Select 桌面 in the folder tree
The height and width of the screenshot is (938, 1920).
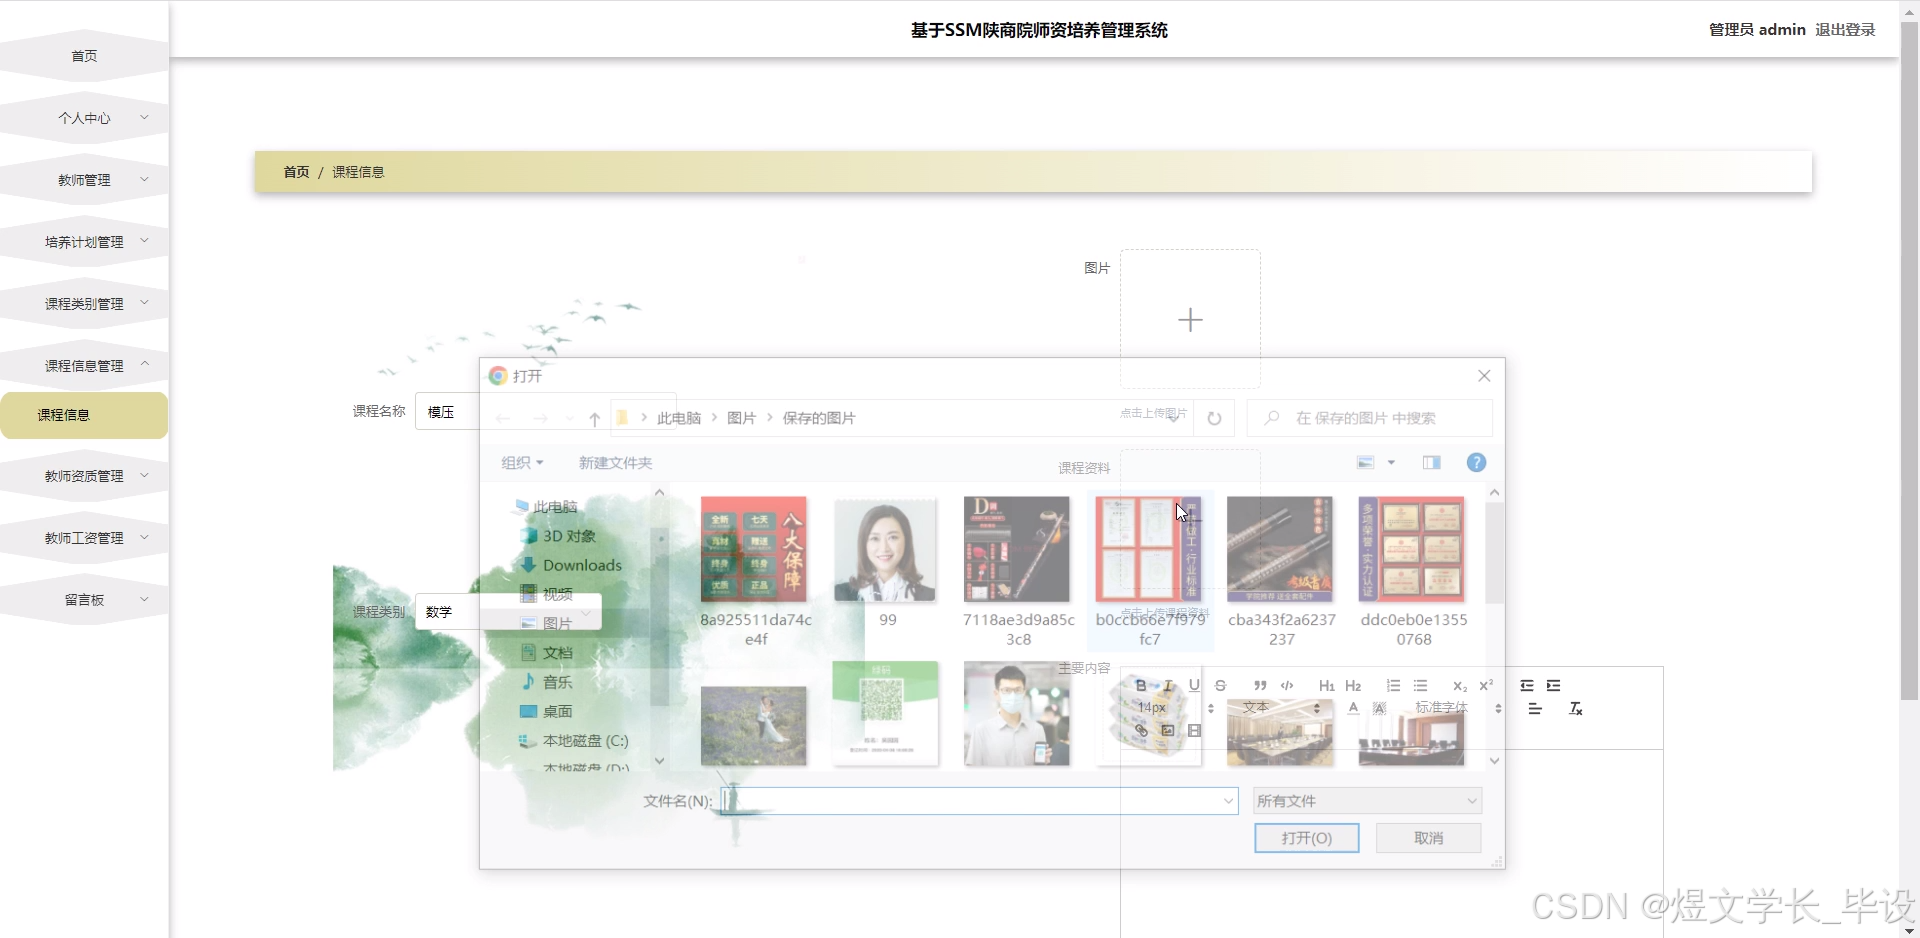(547, 712)
